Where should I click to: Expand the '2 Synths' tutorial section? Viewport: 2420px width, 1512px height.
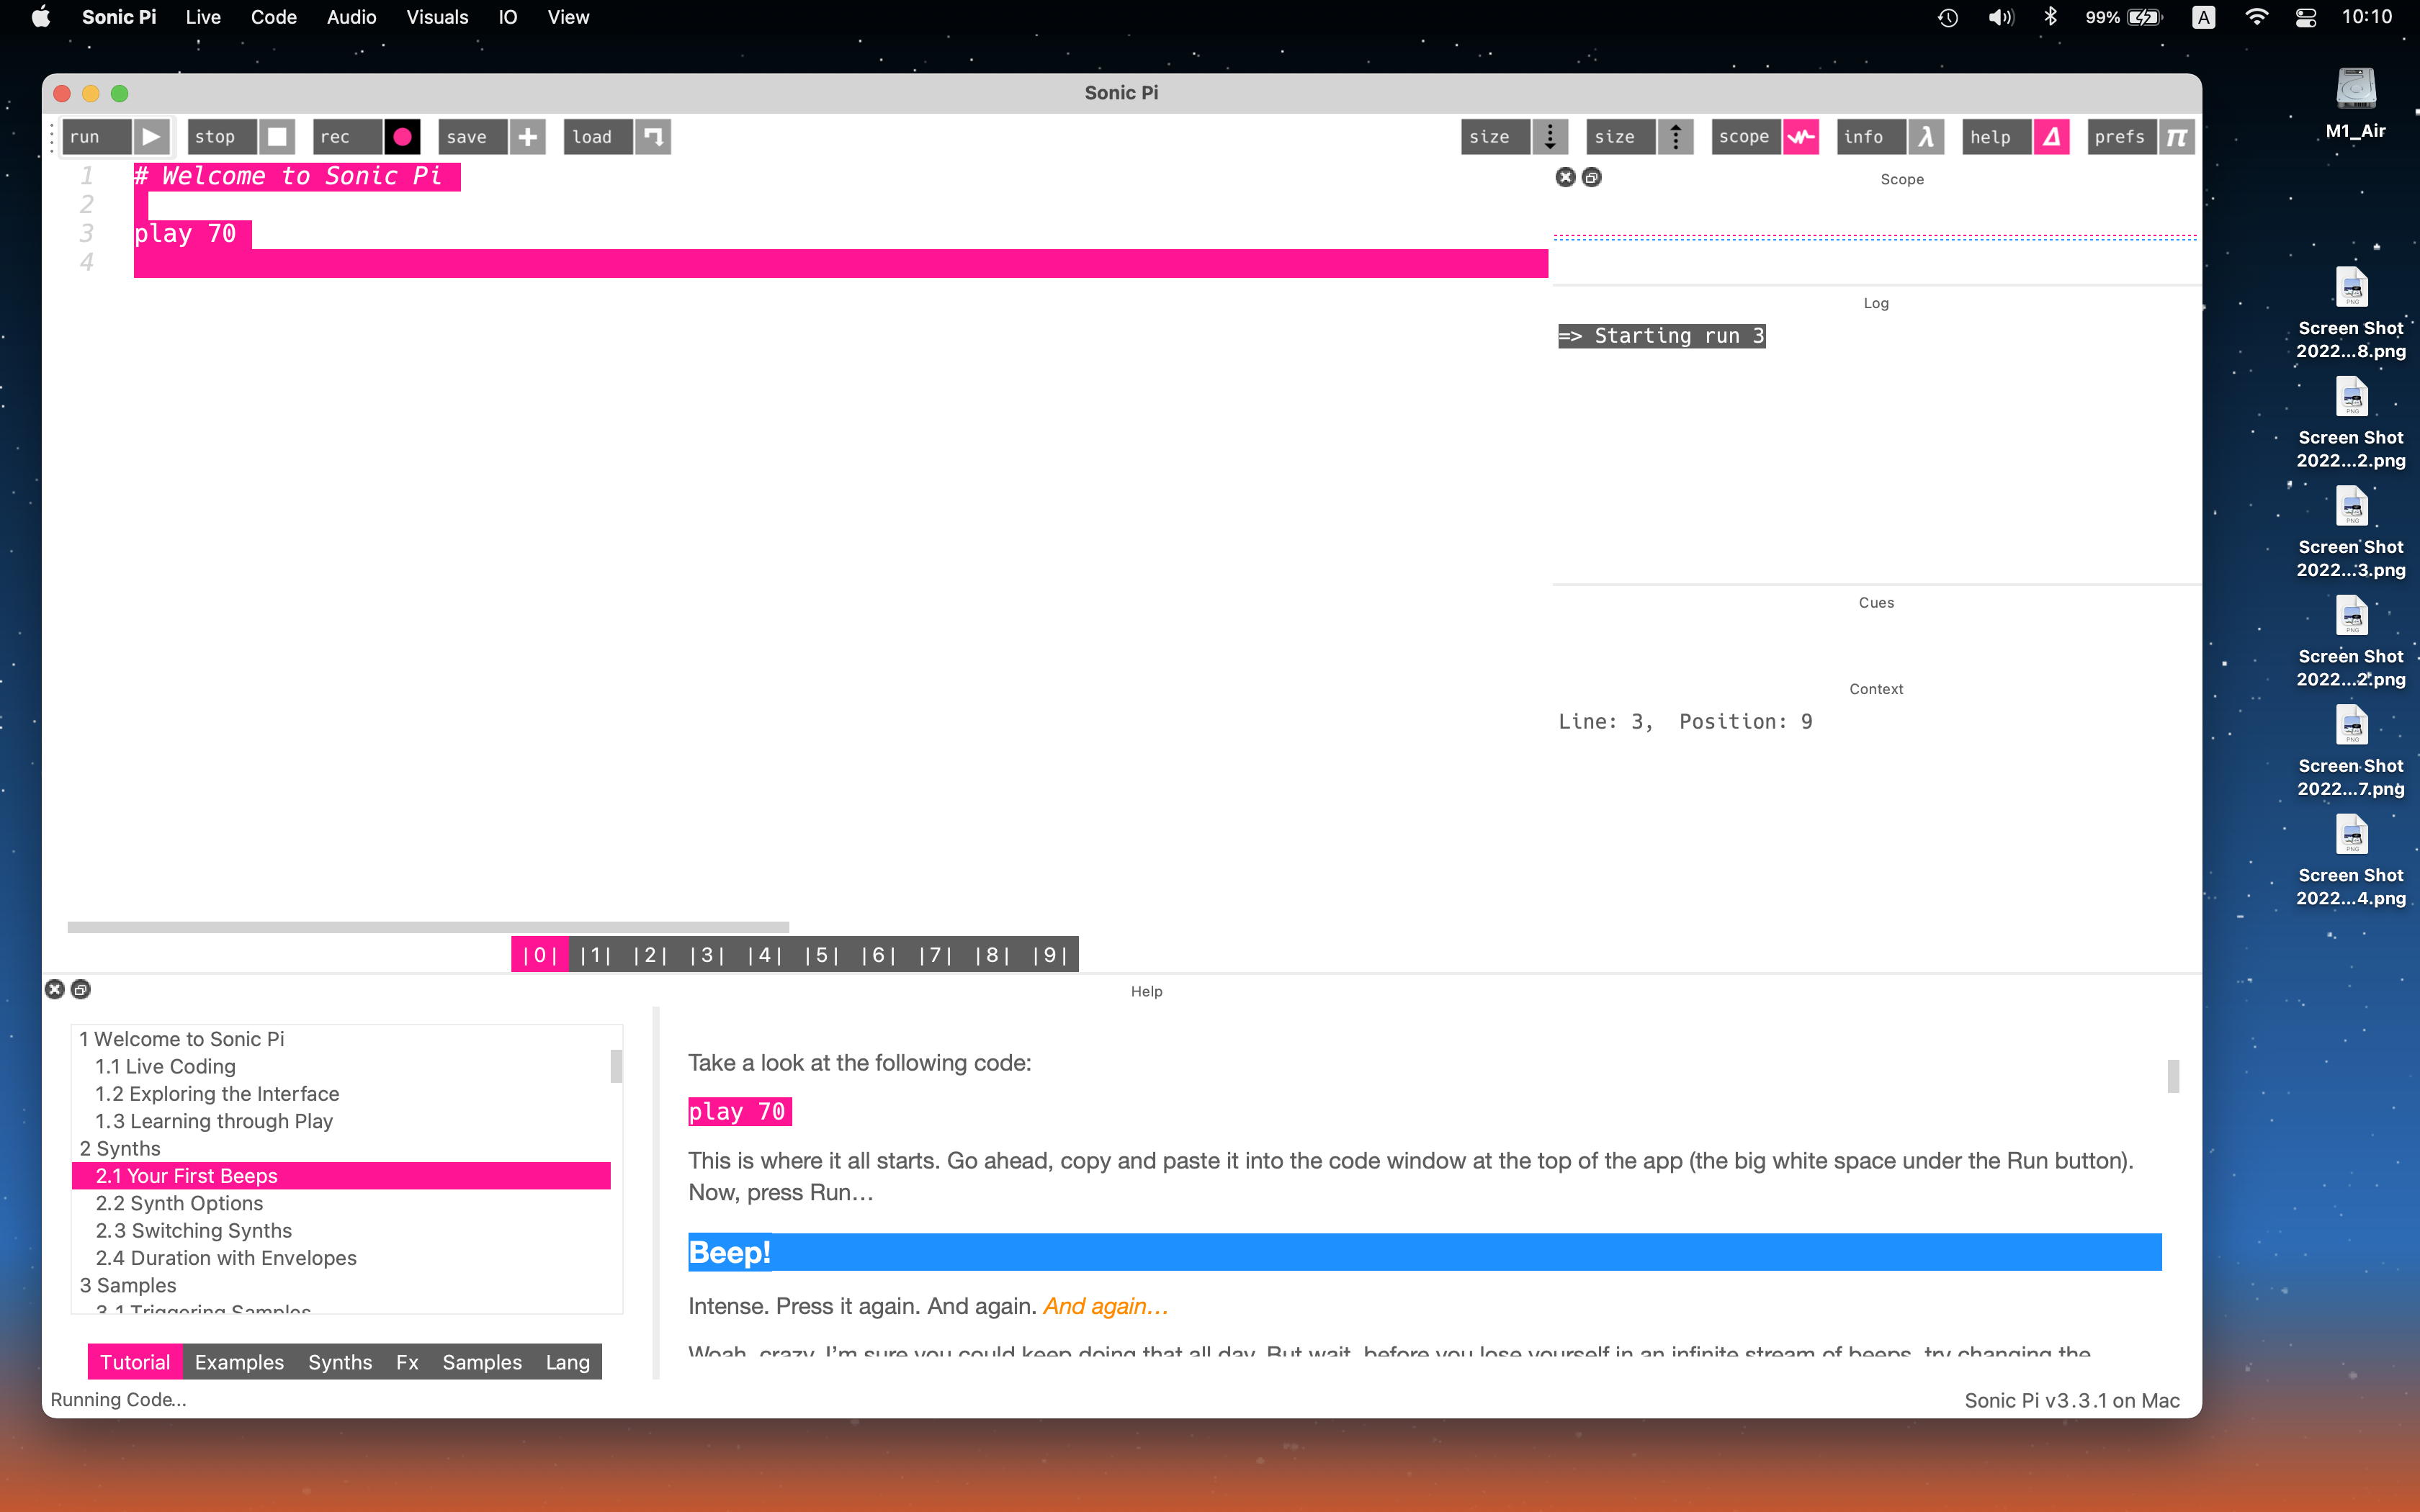[120, 1148]
